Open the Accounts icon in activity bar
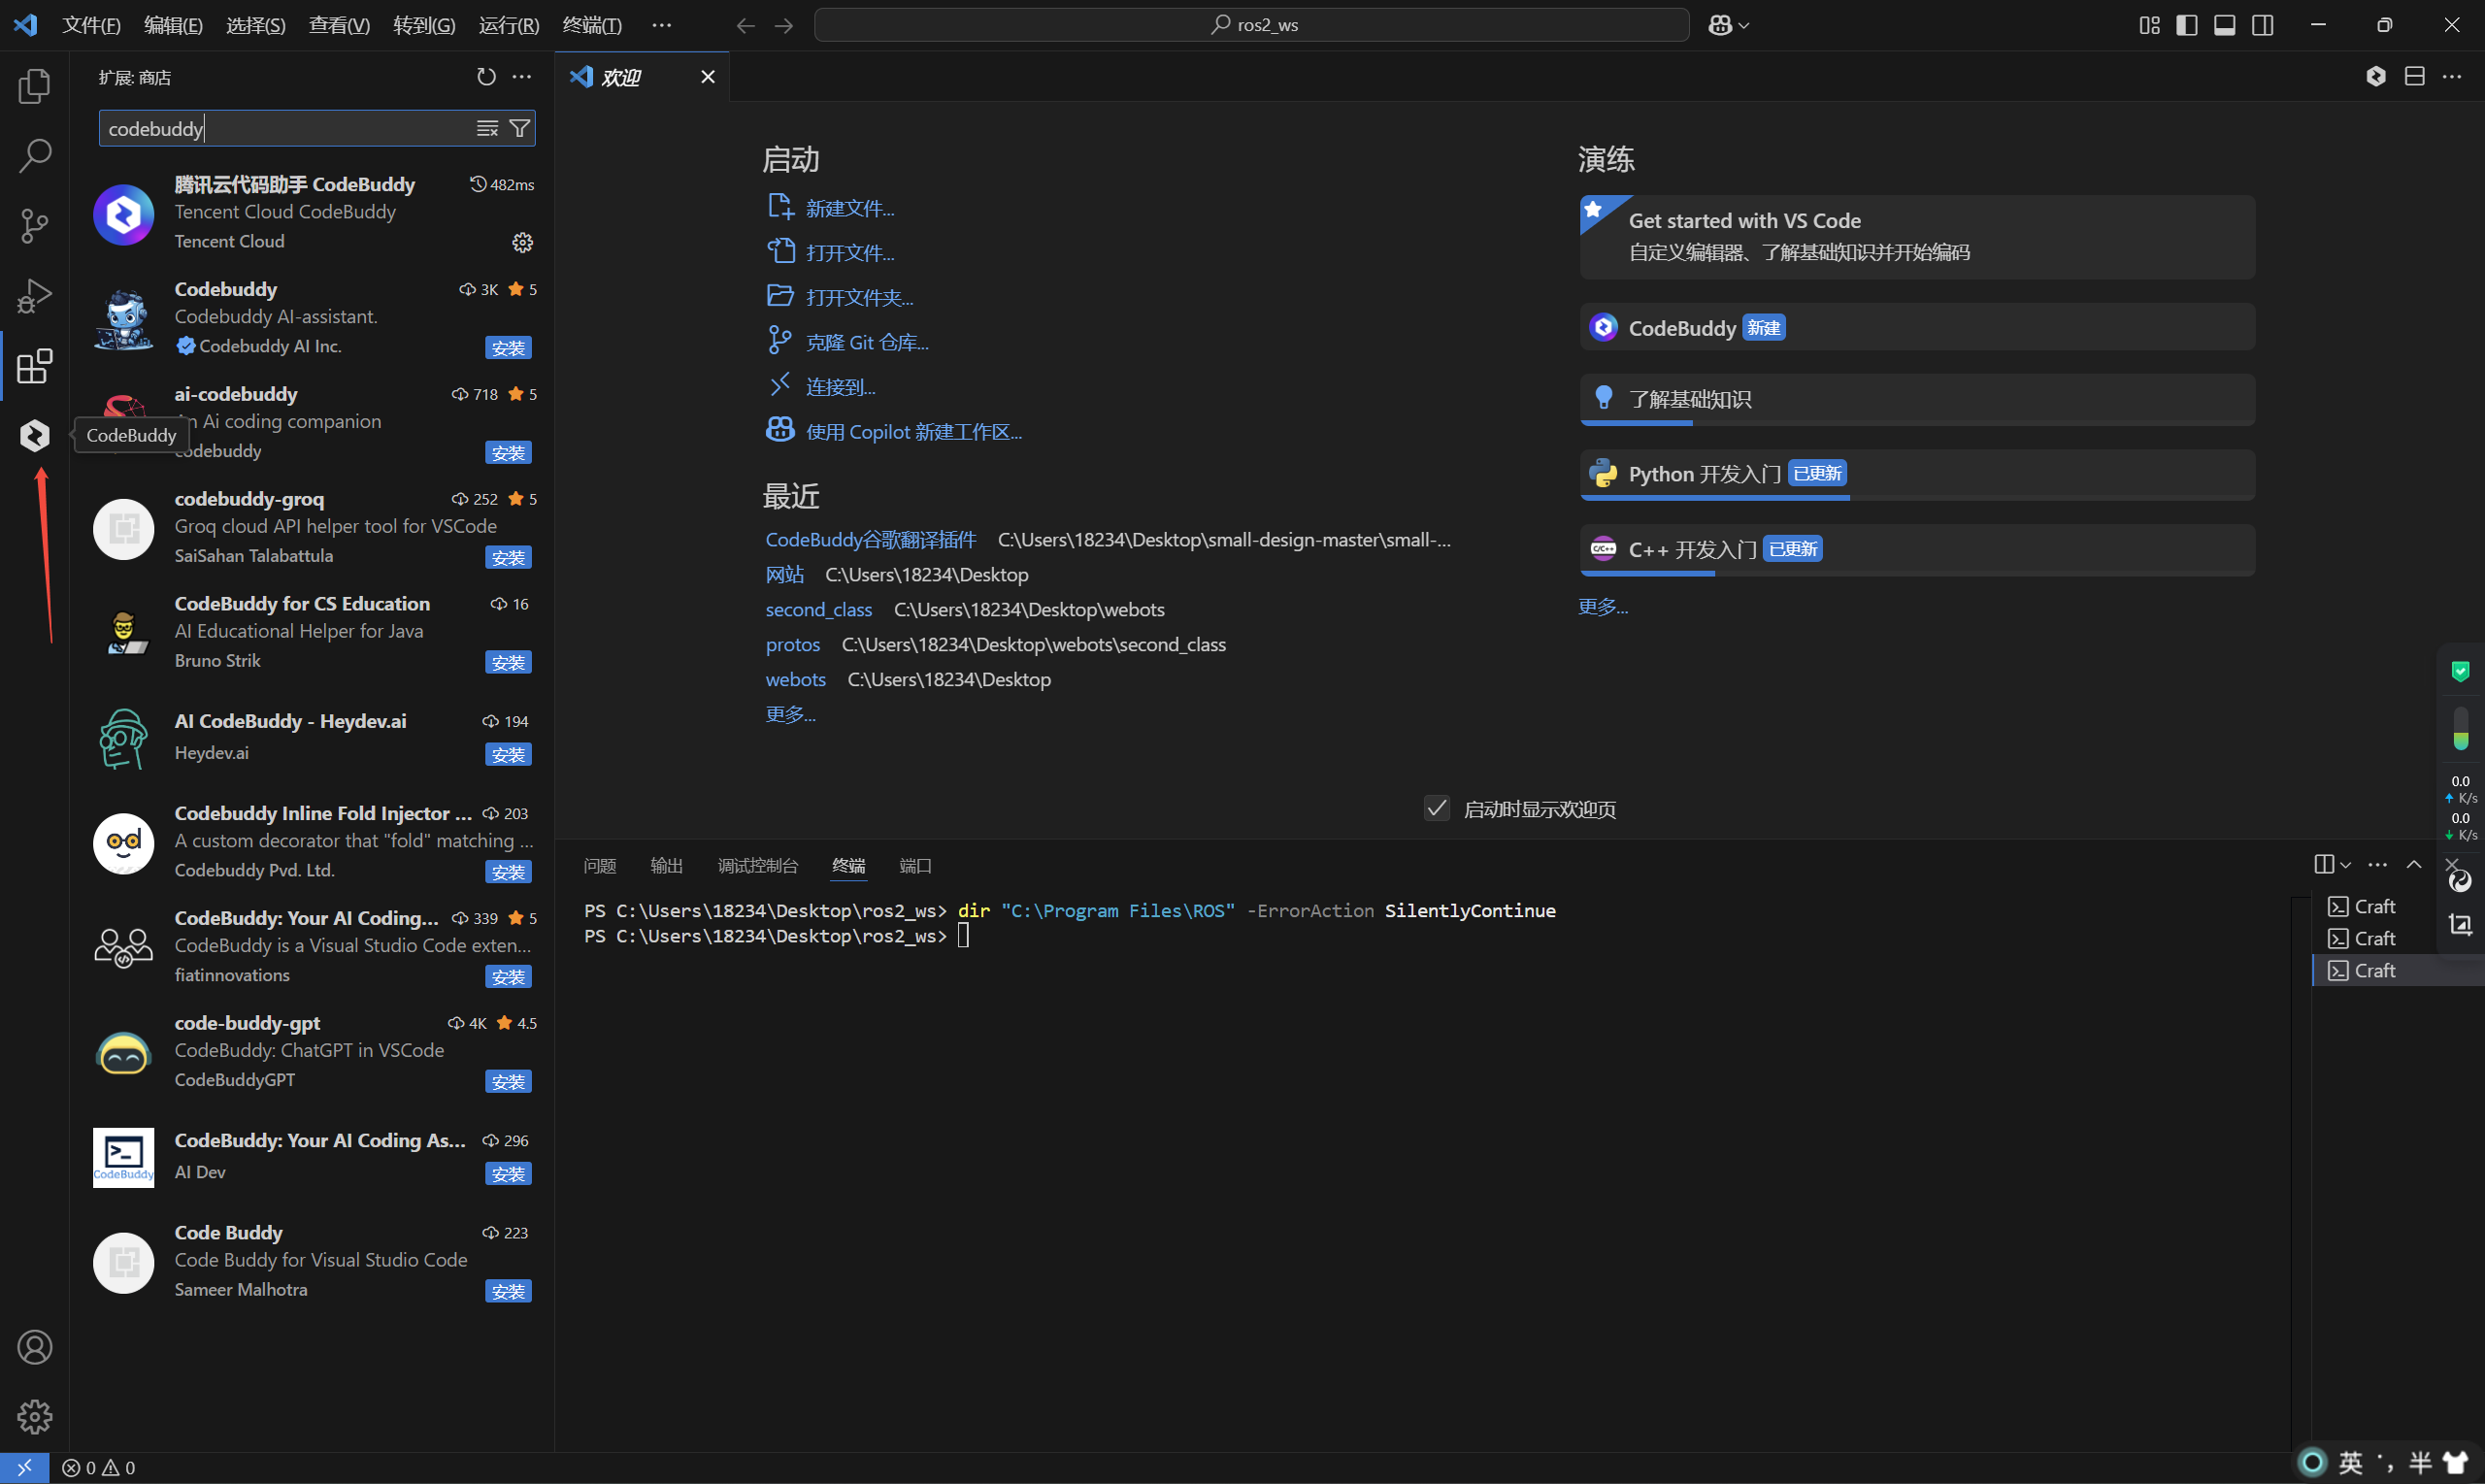This screenshot has height=1484, width=2485. coord(34,1347)
